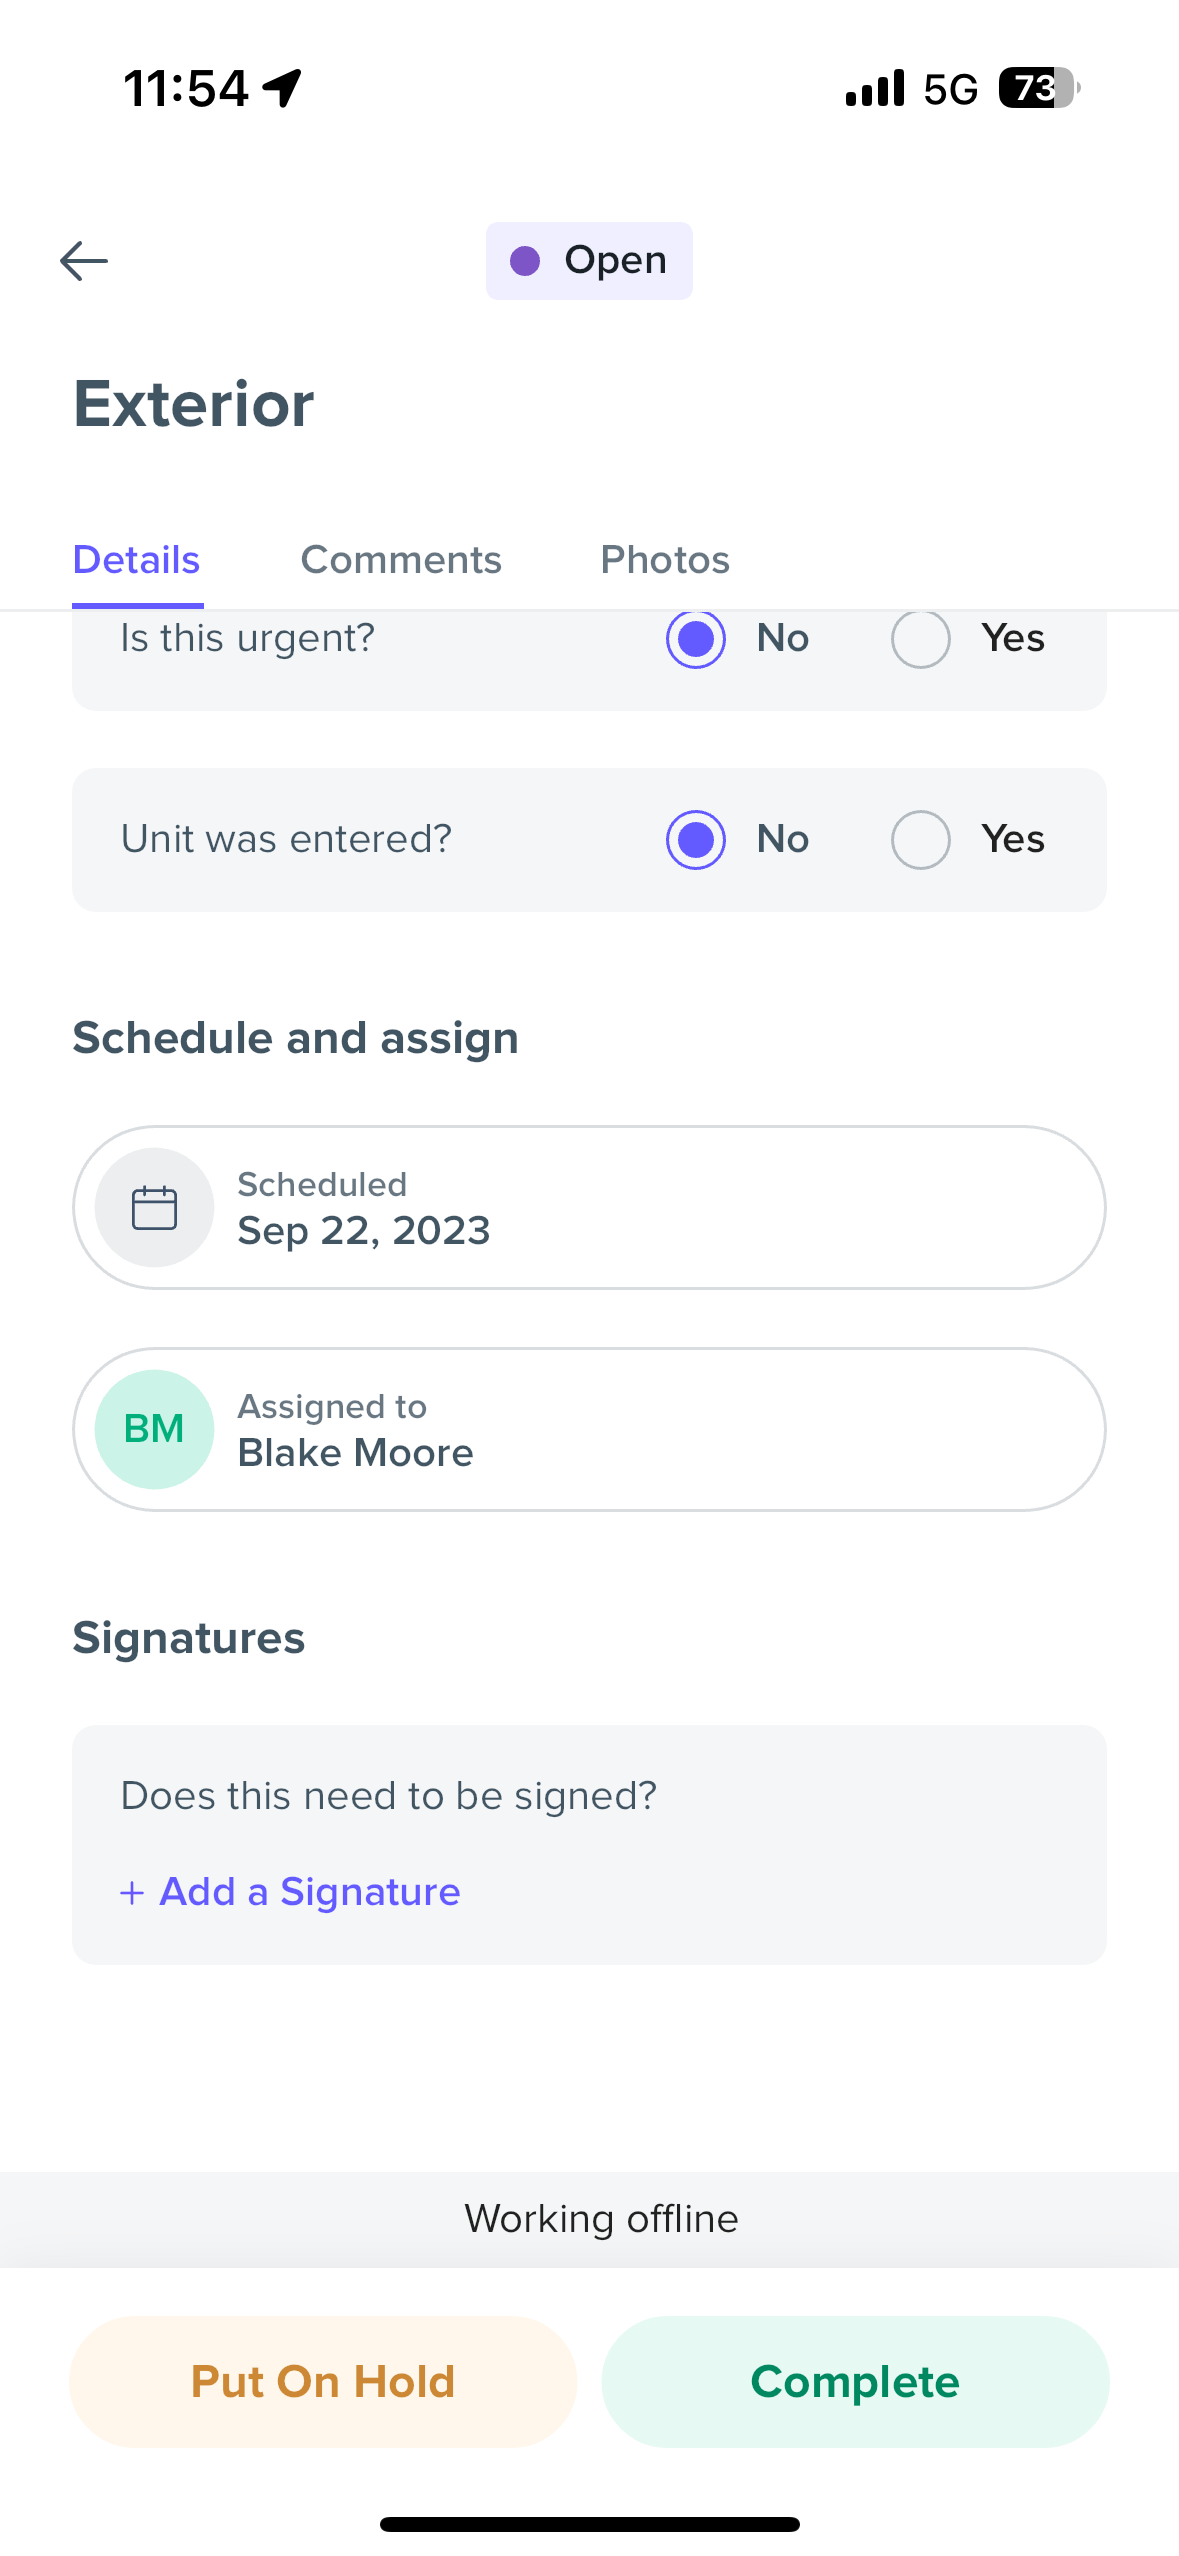Viewport: 1179px width, 2556px height.
Task: Open the Scheduled Sep 22, 2023 picker
Action: [589, 1208]
